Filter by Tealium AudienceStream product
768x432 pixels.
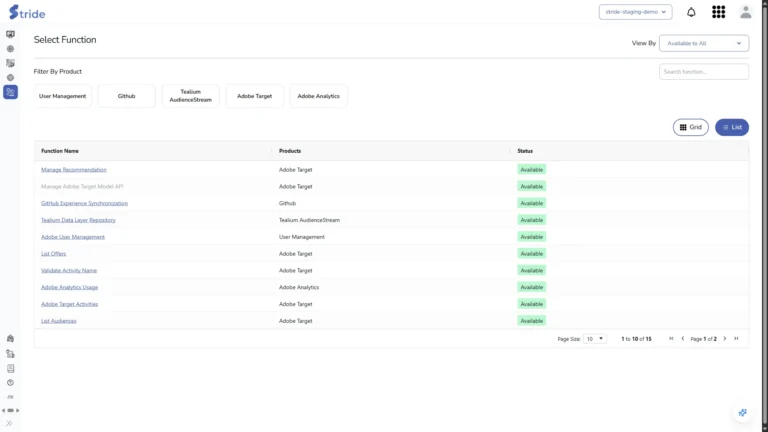coord(191,96)
